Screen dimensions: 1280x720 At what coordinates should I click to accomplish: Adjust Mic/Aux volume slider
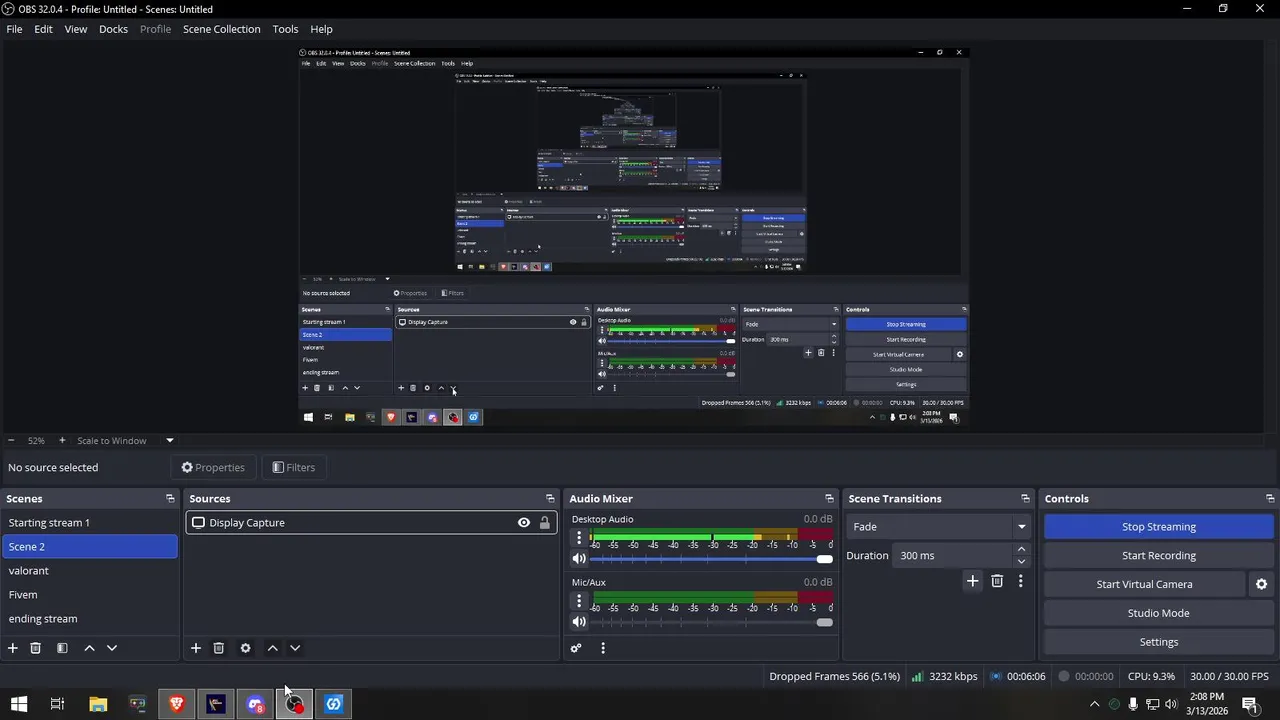click(712, 622)
